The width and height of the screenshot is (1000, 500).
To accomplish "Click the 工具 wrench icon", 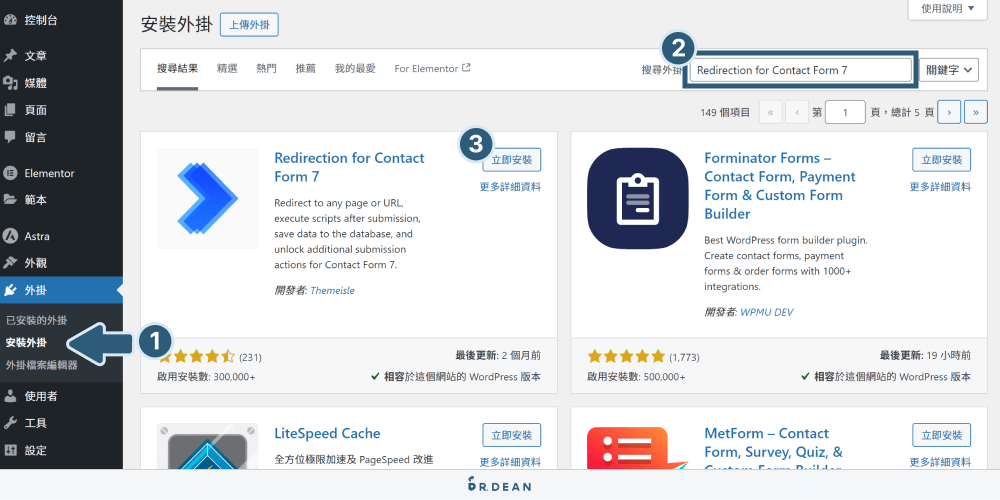I will click(x=10, y=423).
